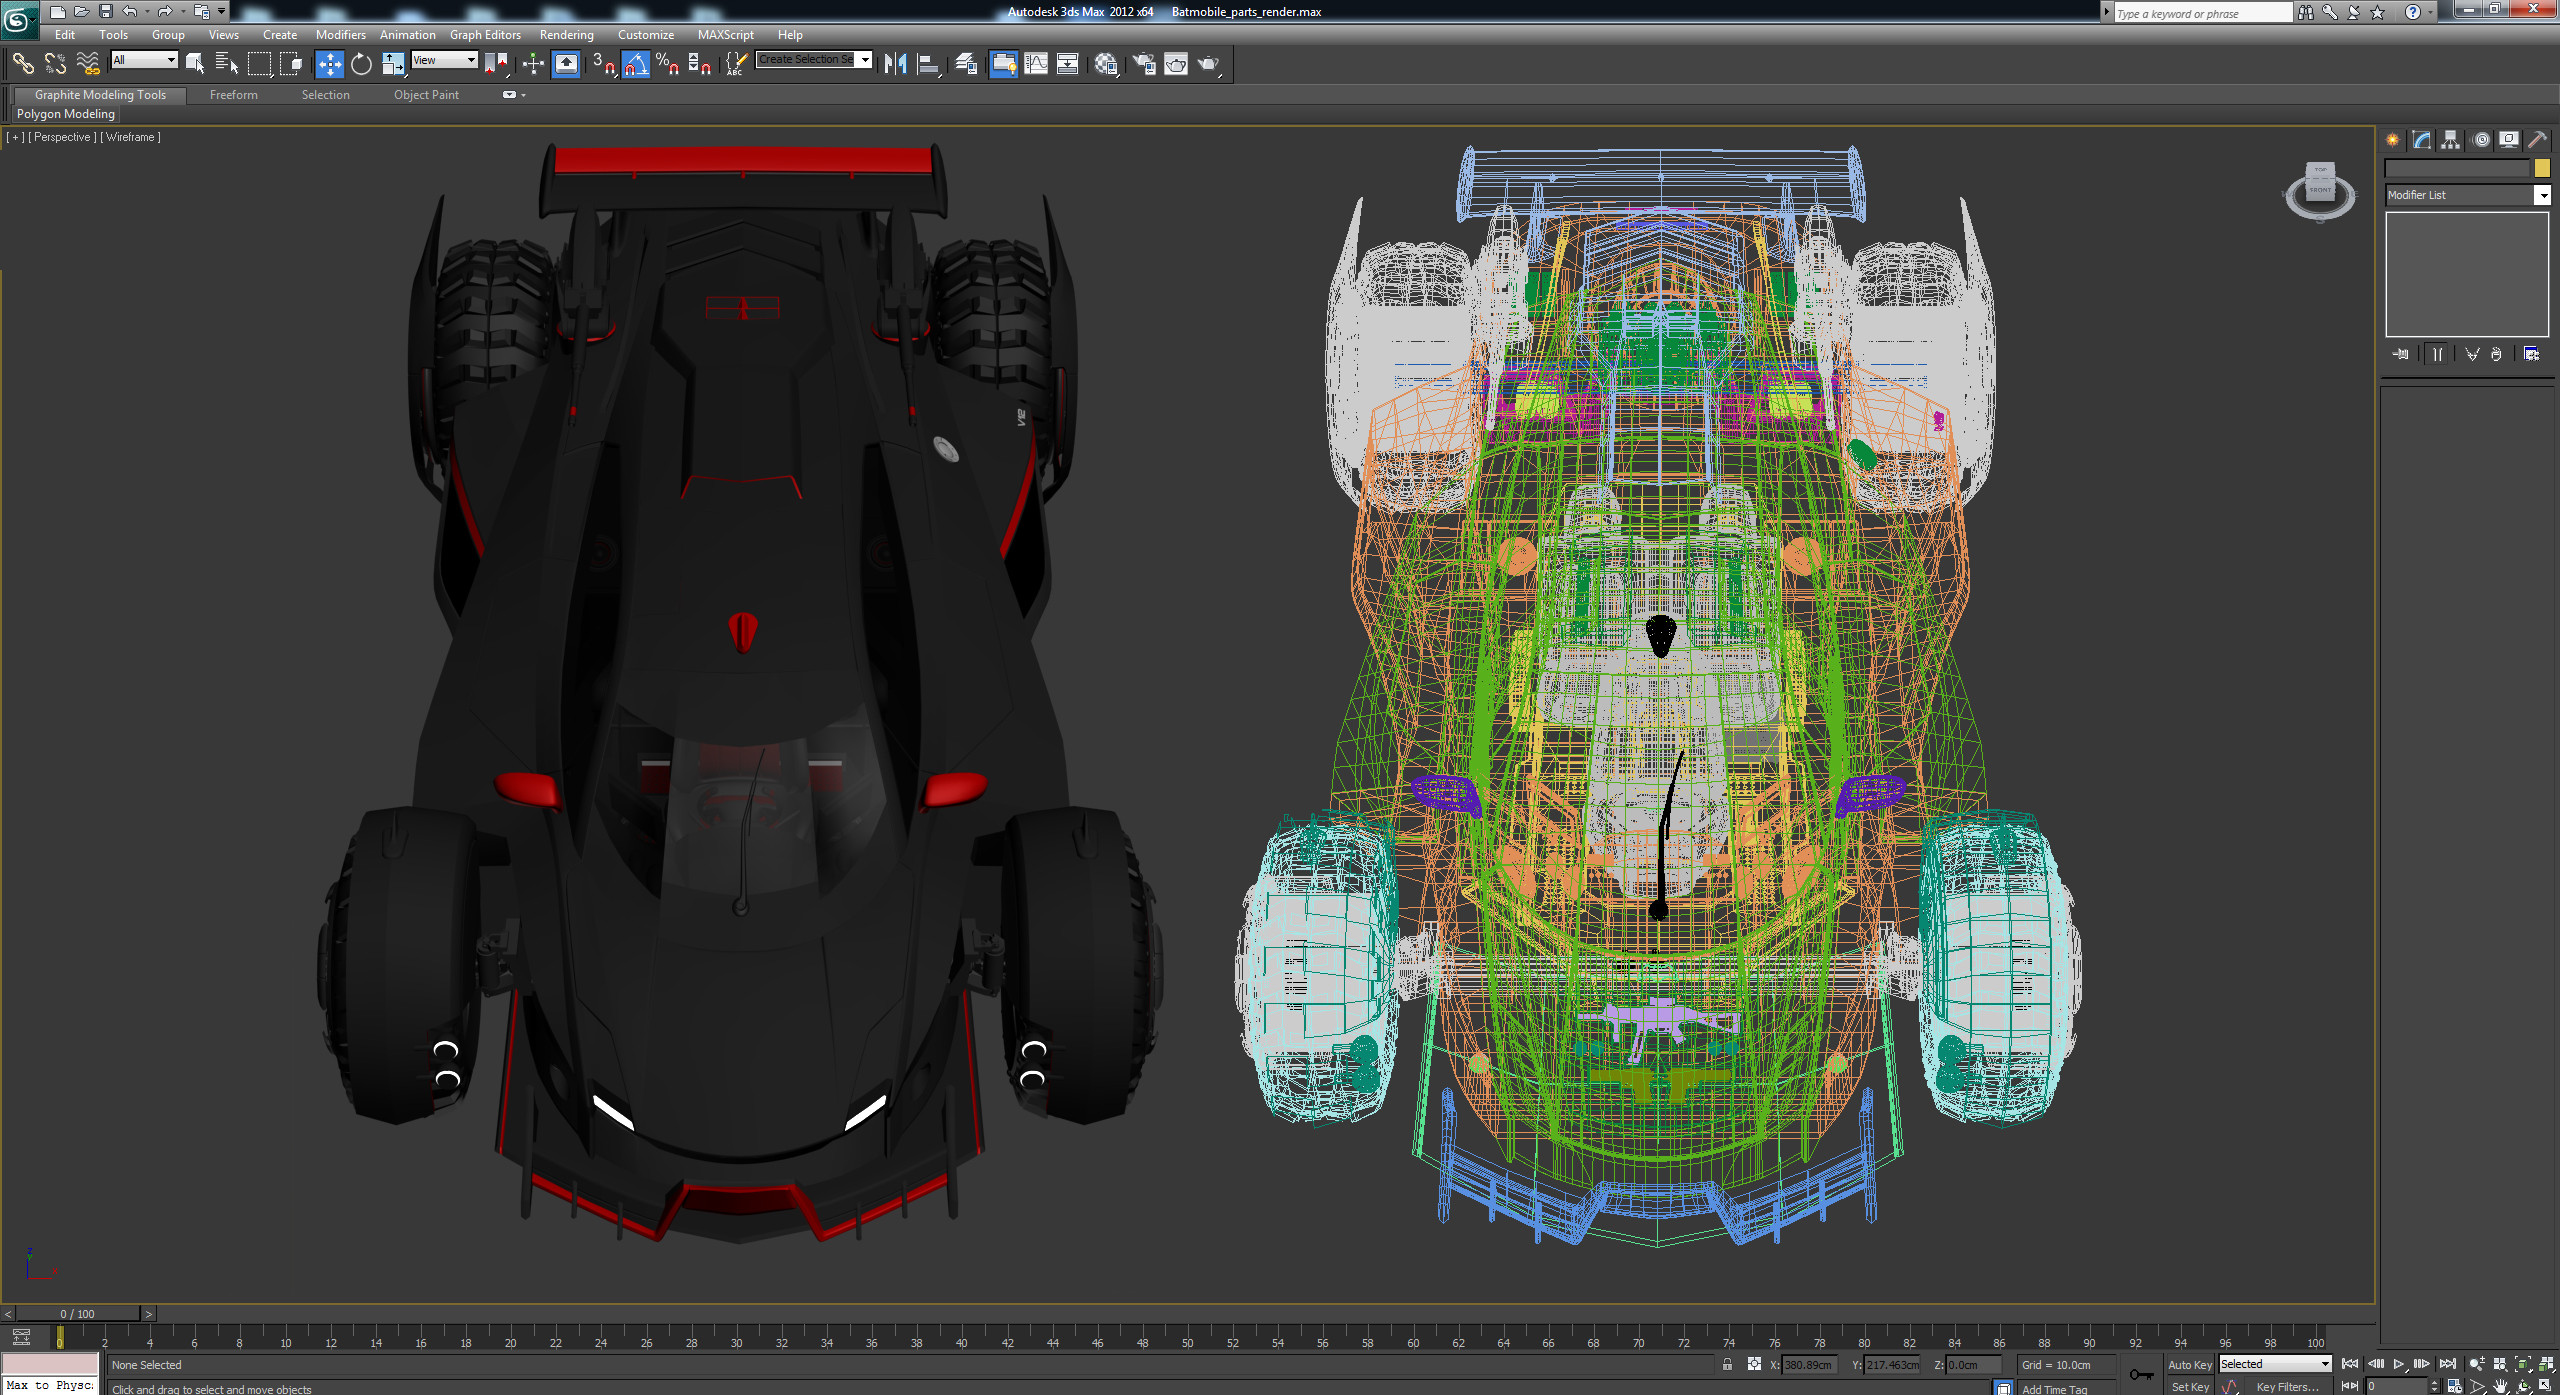The height and width of the screenshot is (1395, 2560).
Task: Open the Render Setup dialog
Action: tap(1144, 64)
